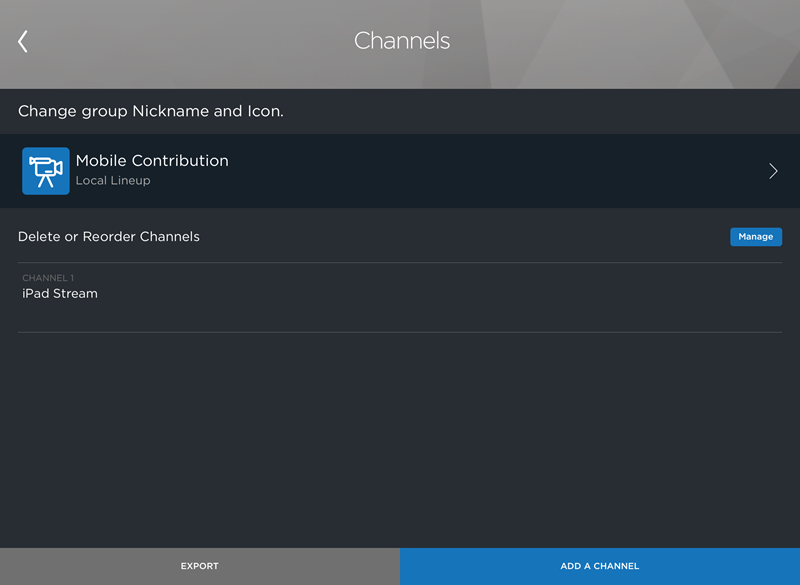Tap the Mobile Contribution group name

(x=152, y=160)
